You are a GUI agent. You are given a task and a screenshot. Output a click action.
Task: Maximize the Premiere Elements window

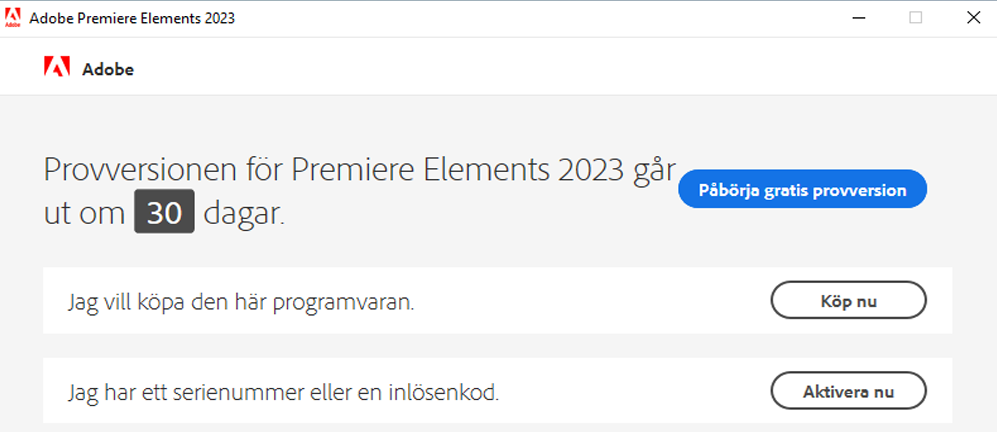[x=915, y=18]
